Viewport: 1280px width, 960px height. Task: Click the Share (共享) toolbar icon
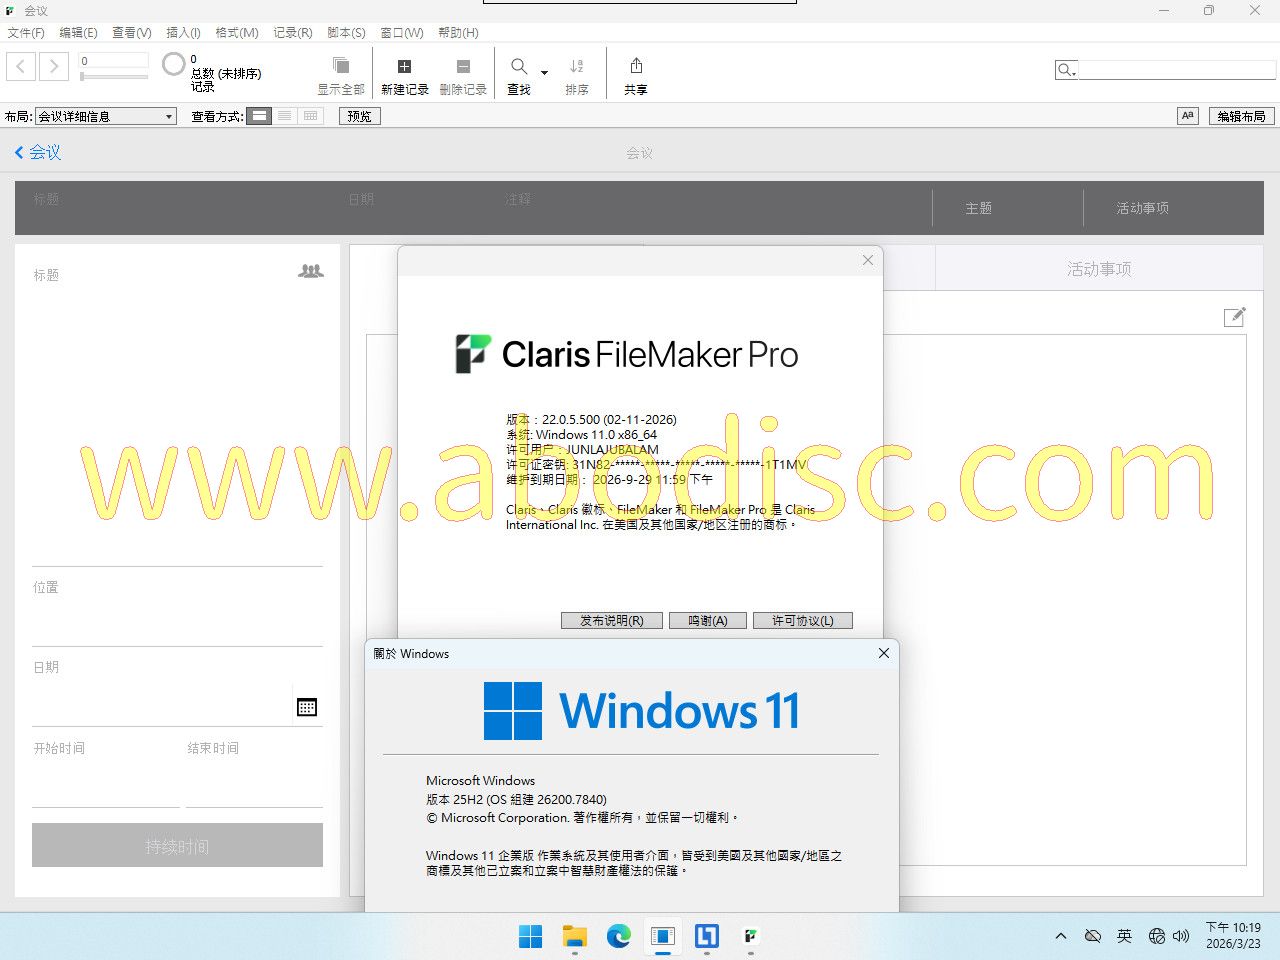(x=636, y=67)
